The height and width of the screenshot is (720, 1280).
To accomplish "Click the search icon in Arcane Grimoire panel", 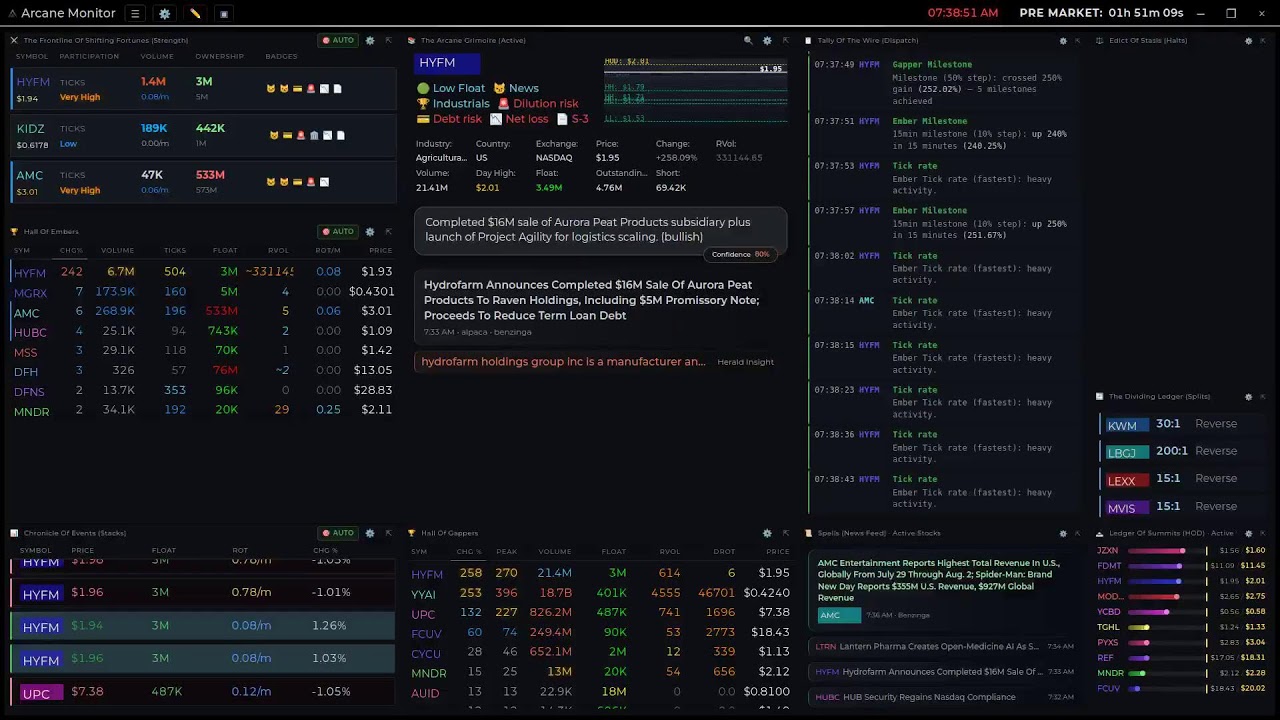I will (748, 40).
